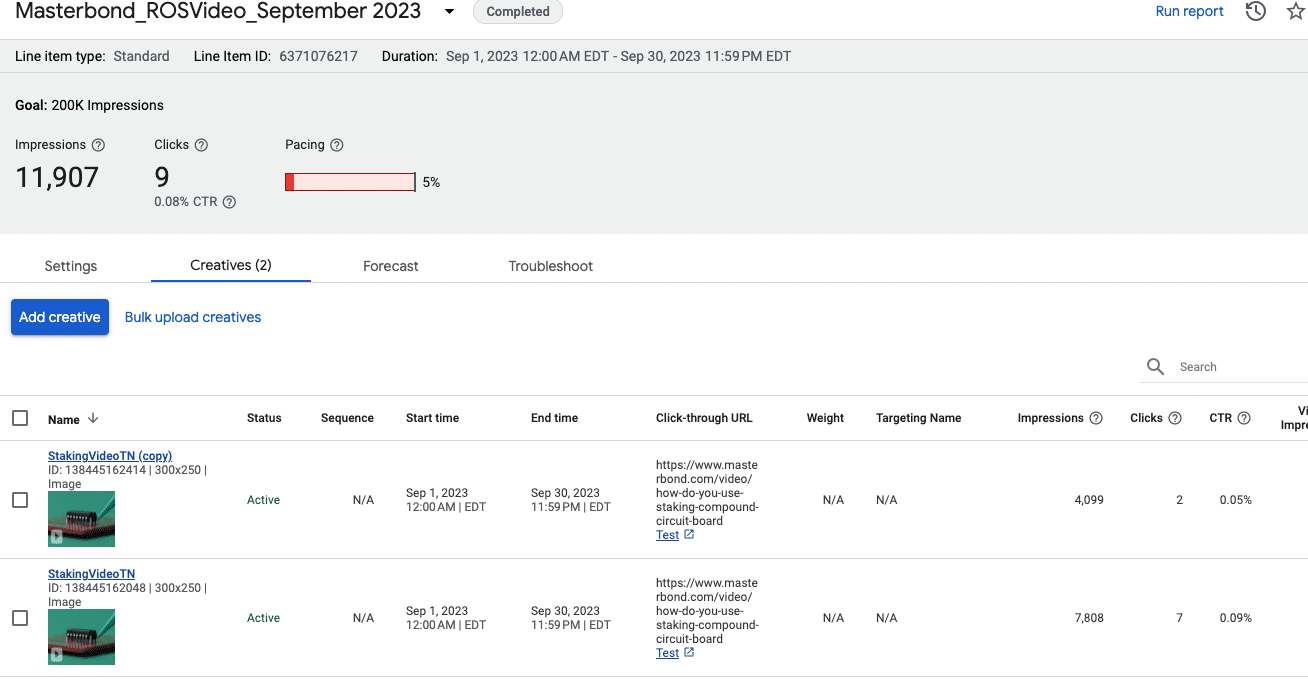
Task: Select the StakingVideoTN row checkbox
Action: [20, 617]
